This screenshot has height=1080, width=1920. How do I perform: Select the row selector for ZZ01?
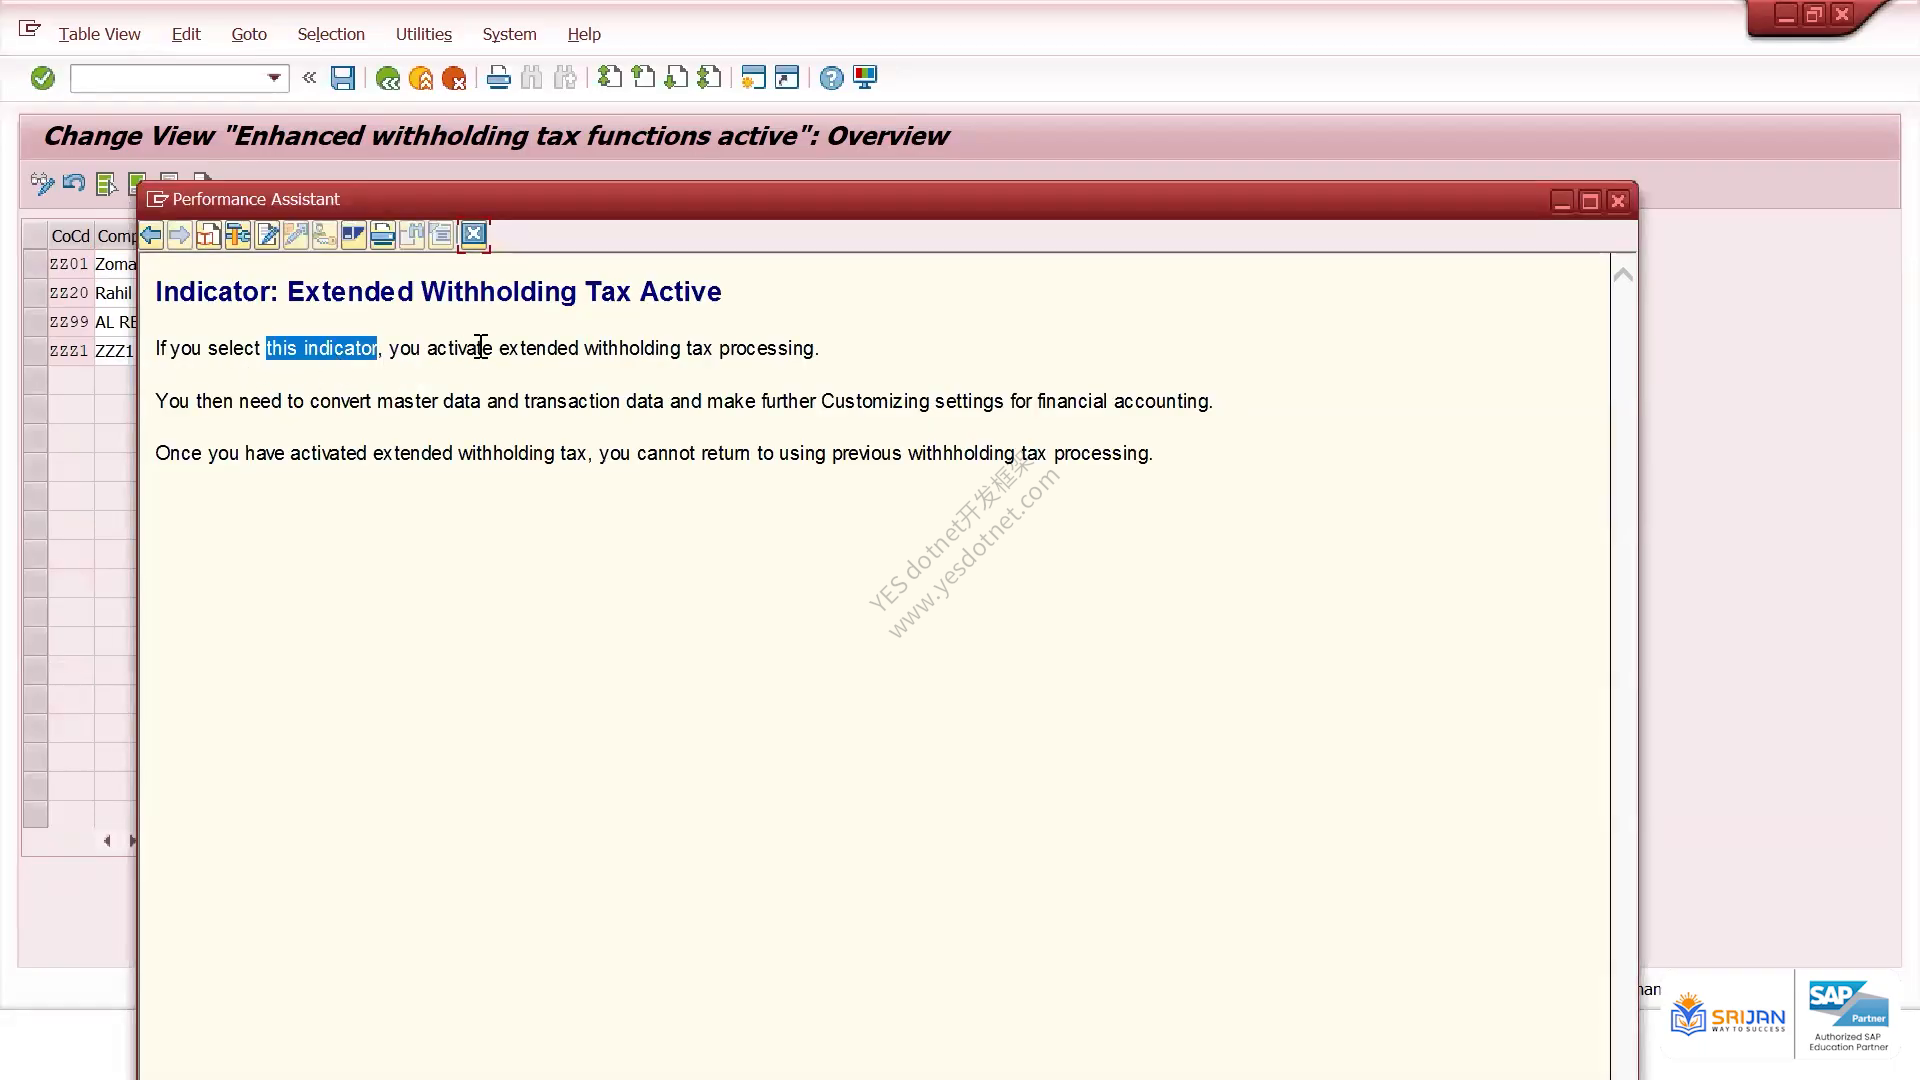[x=35, y=264]
